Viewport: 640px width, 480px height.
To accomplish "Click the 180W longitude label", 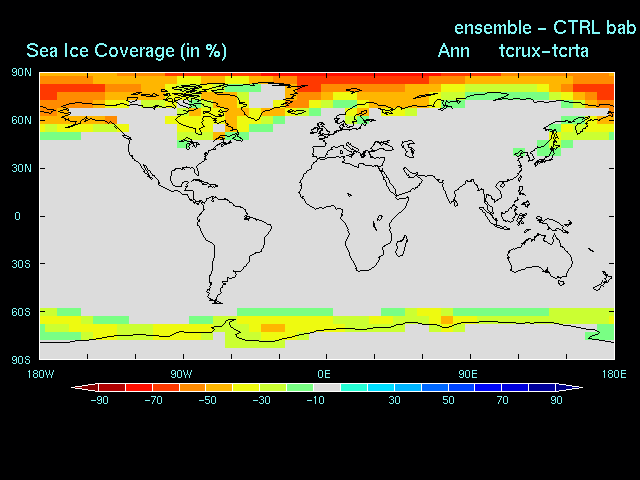I will pos(40,374).
